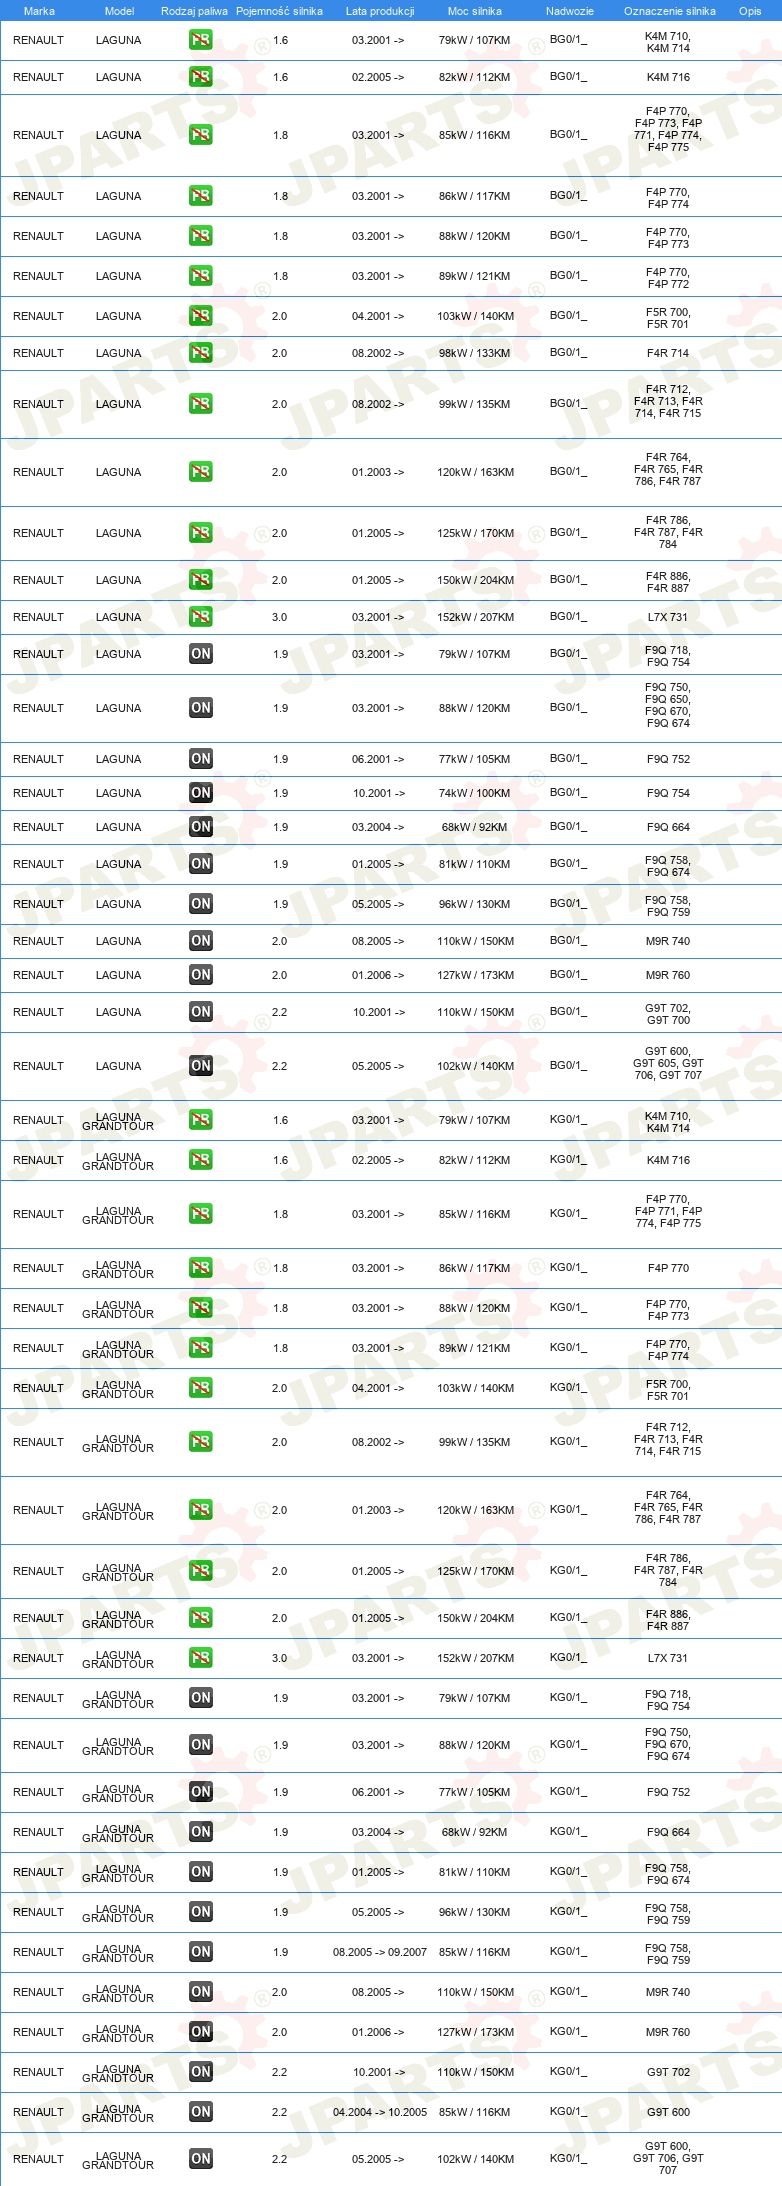This screenshot has height=2186, width=782.
Task: Click ON icon in Grandtour KG0/1_ 81kW / 110KM row
Action: click(201, 1872)
